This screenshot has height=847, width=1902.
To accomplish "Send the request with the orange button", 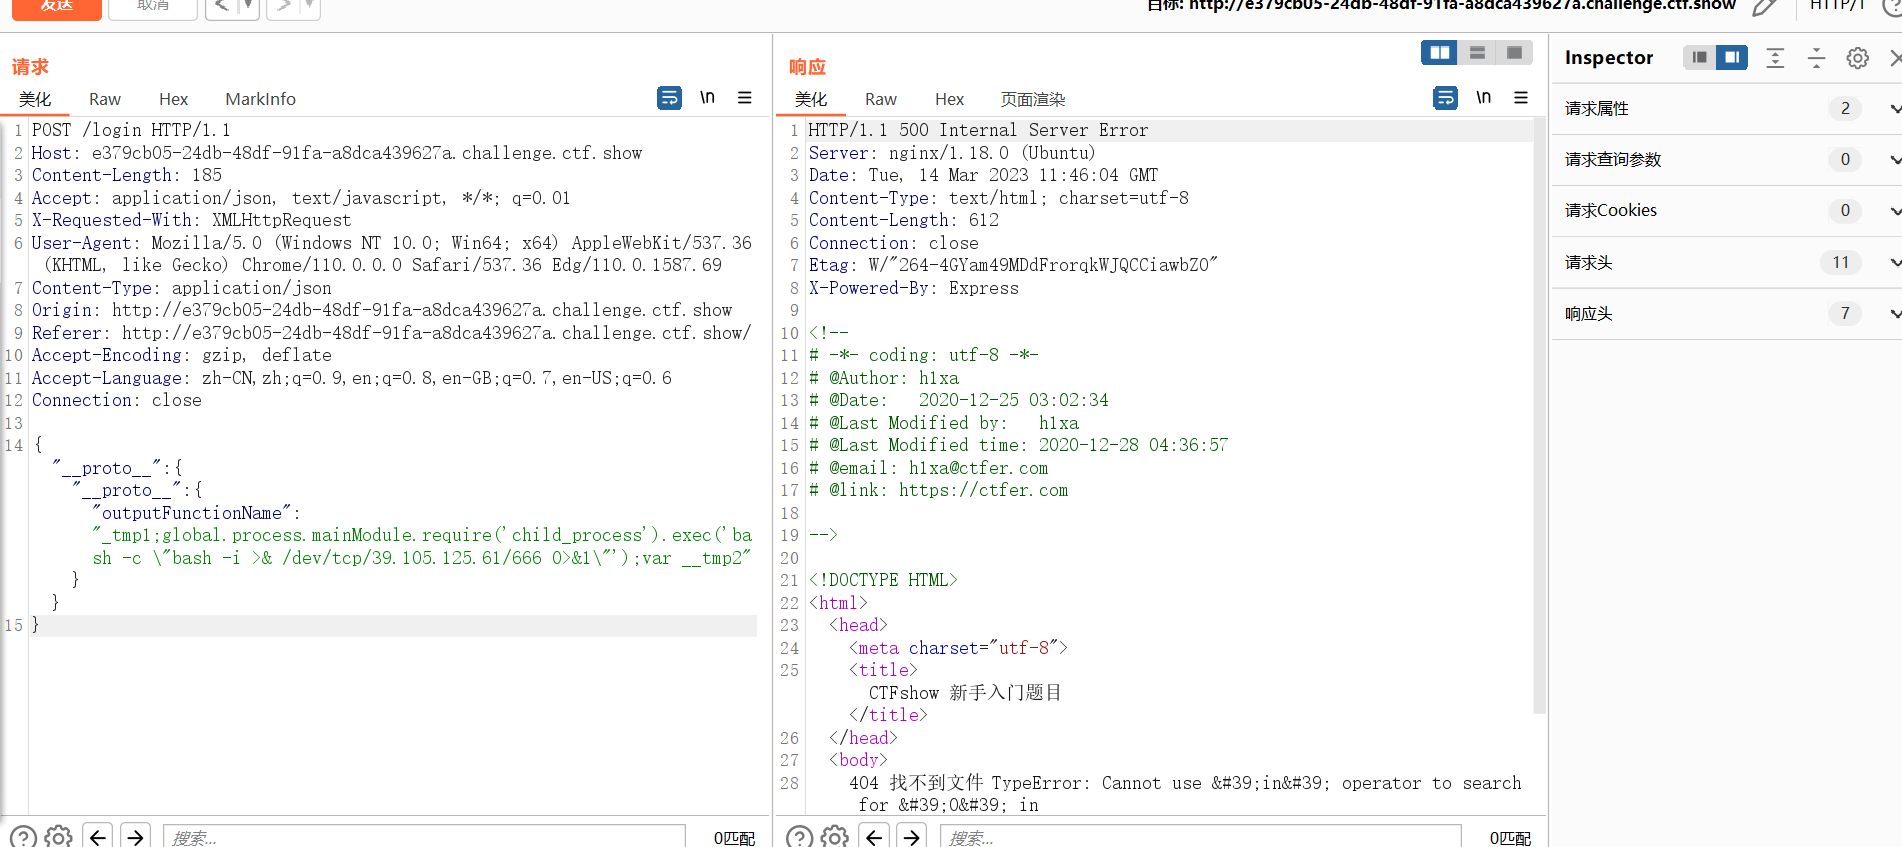I will pos(56,8).
